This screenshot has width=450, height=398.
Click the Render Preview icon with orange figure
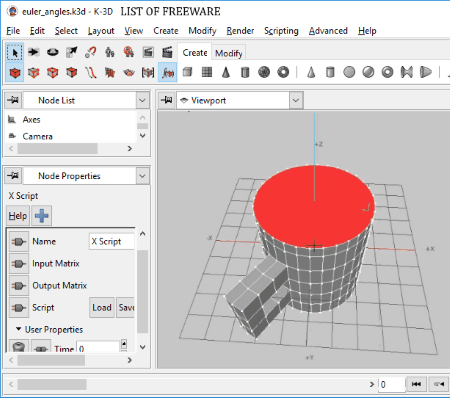click(x=129, y=52)
